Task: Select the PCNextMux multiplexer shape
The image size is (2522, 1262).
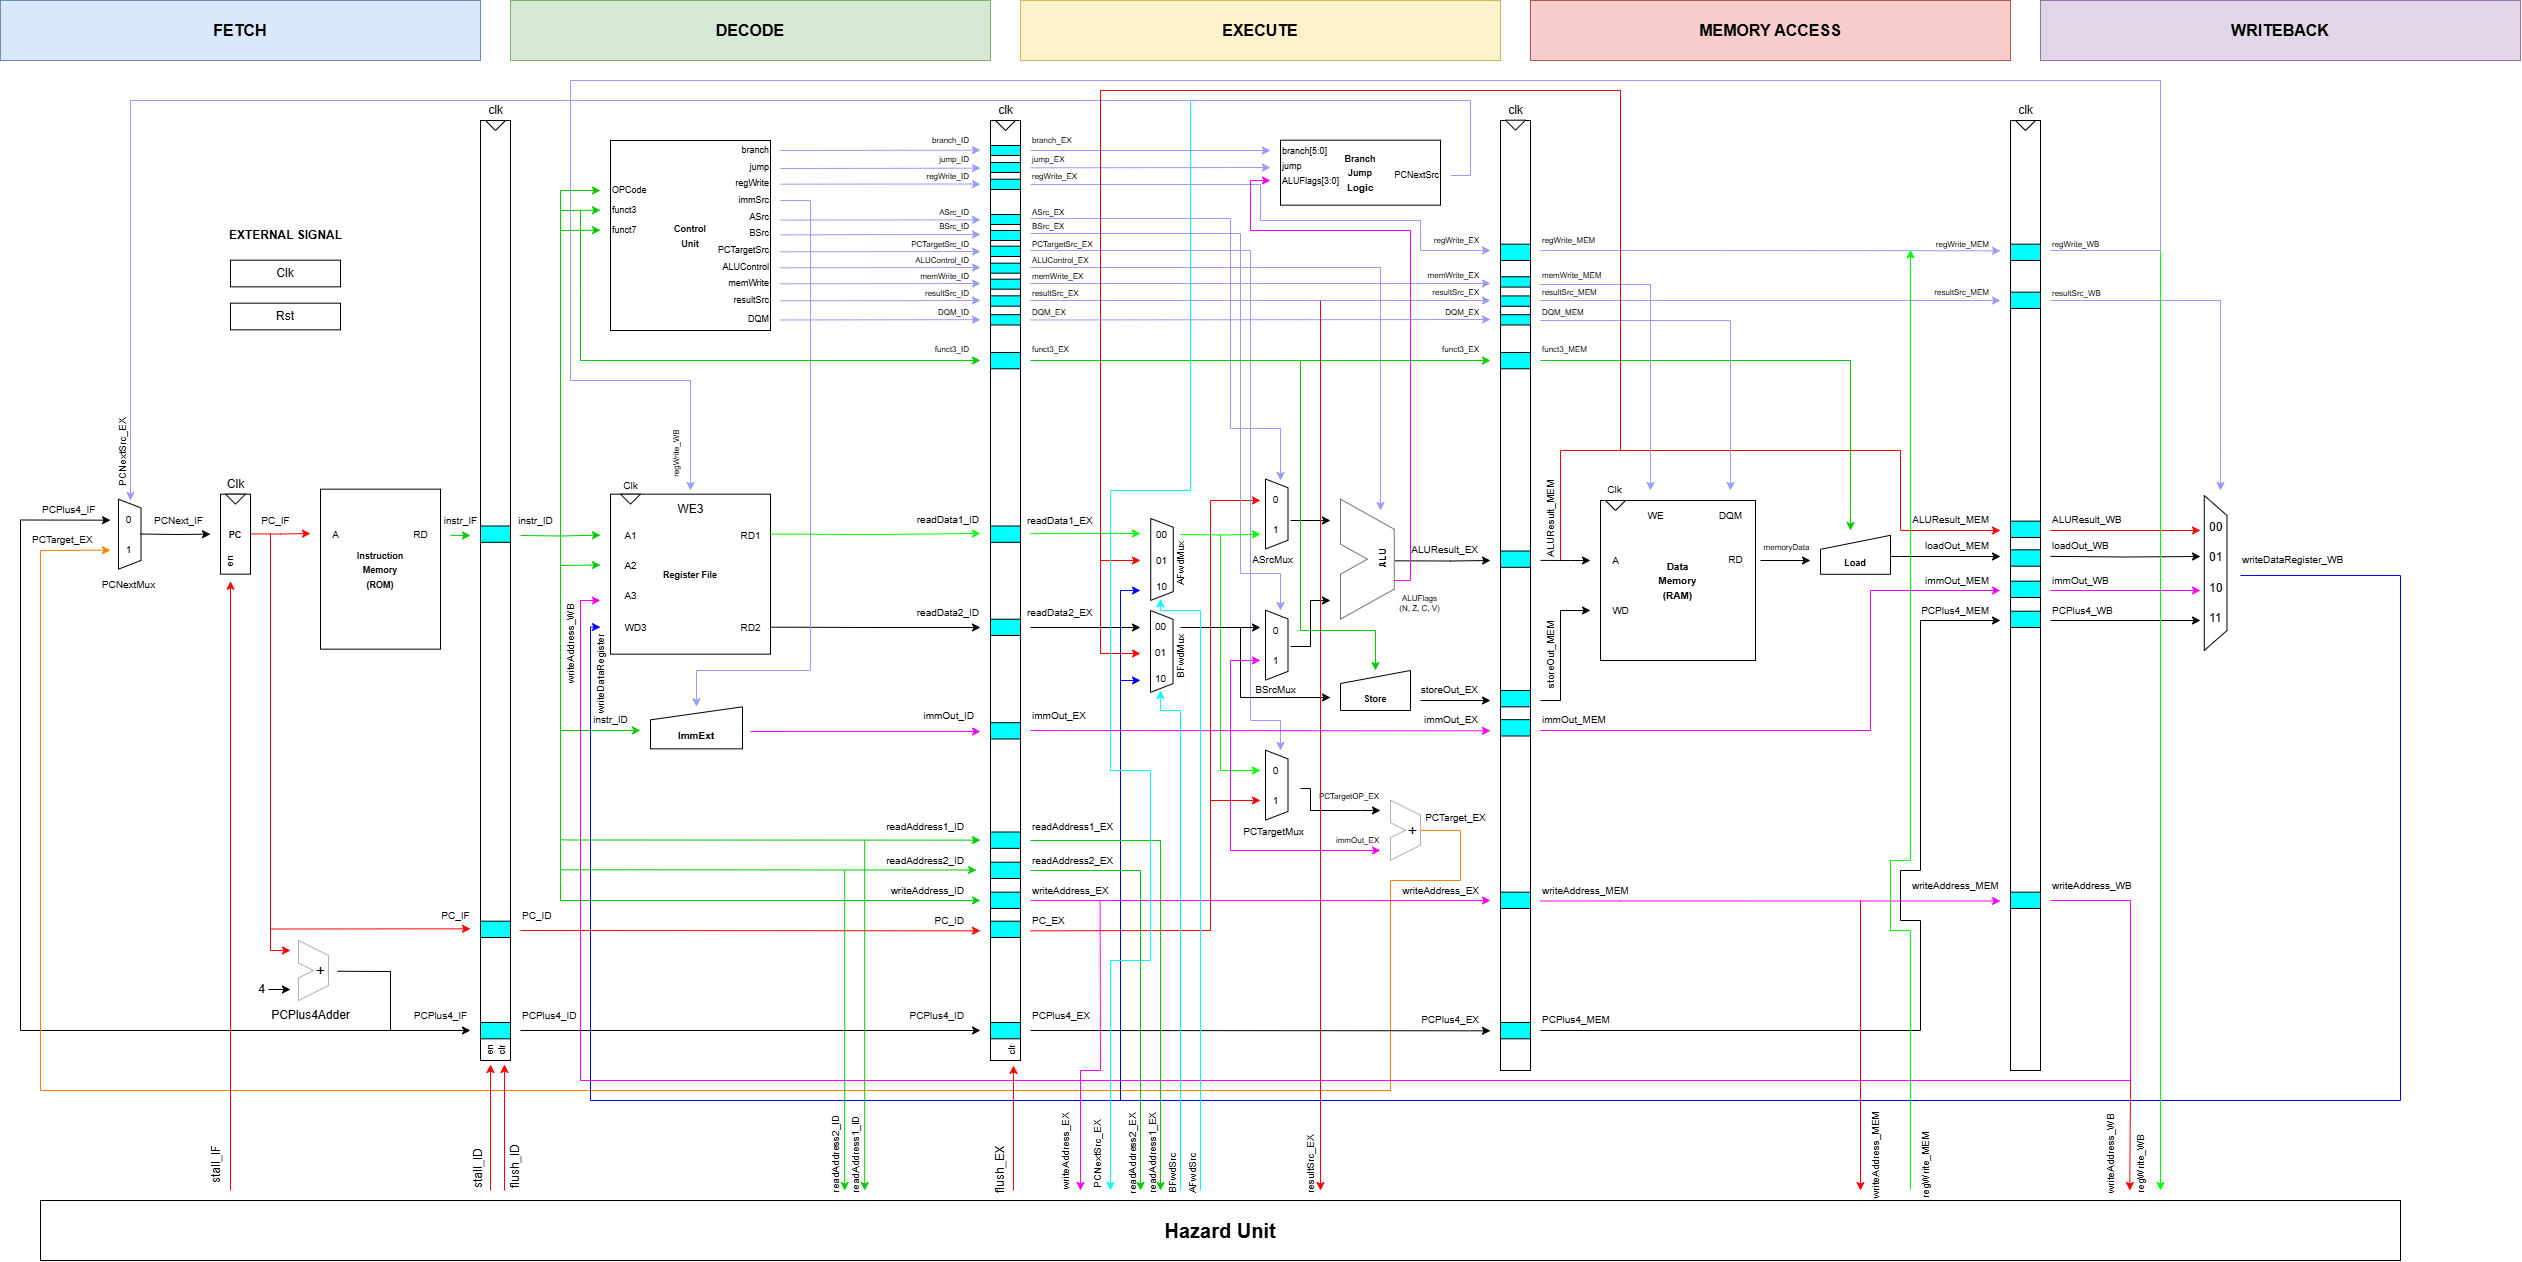Action: click(x=129, y=535)
